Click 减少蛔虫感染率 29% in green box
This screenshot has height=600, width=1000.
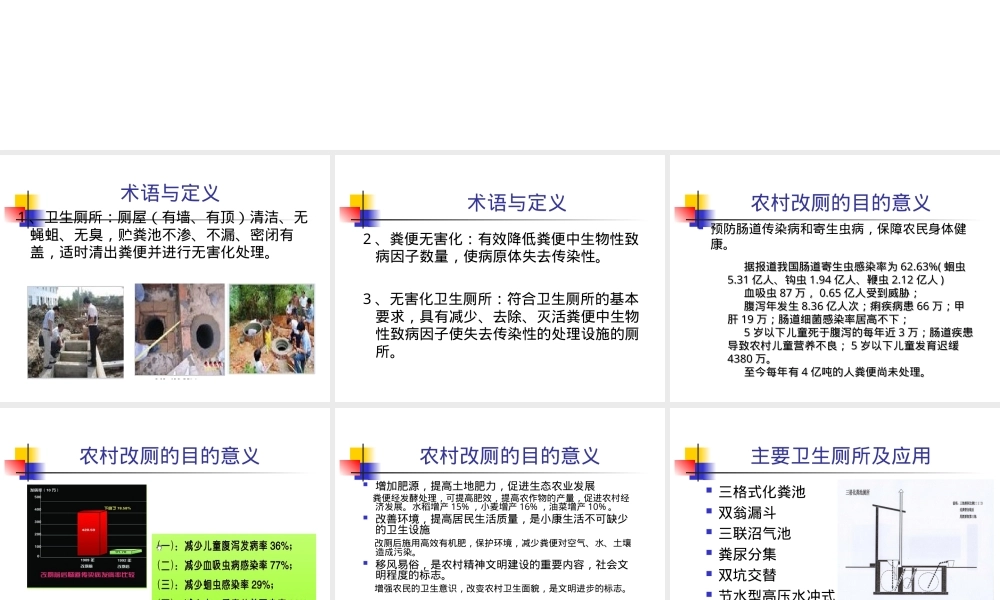tap(216, 584)
